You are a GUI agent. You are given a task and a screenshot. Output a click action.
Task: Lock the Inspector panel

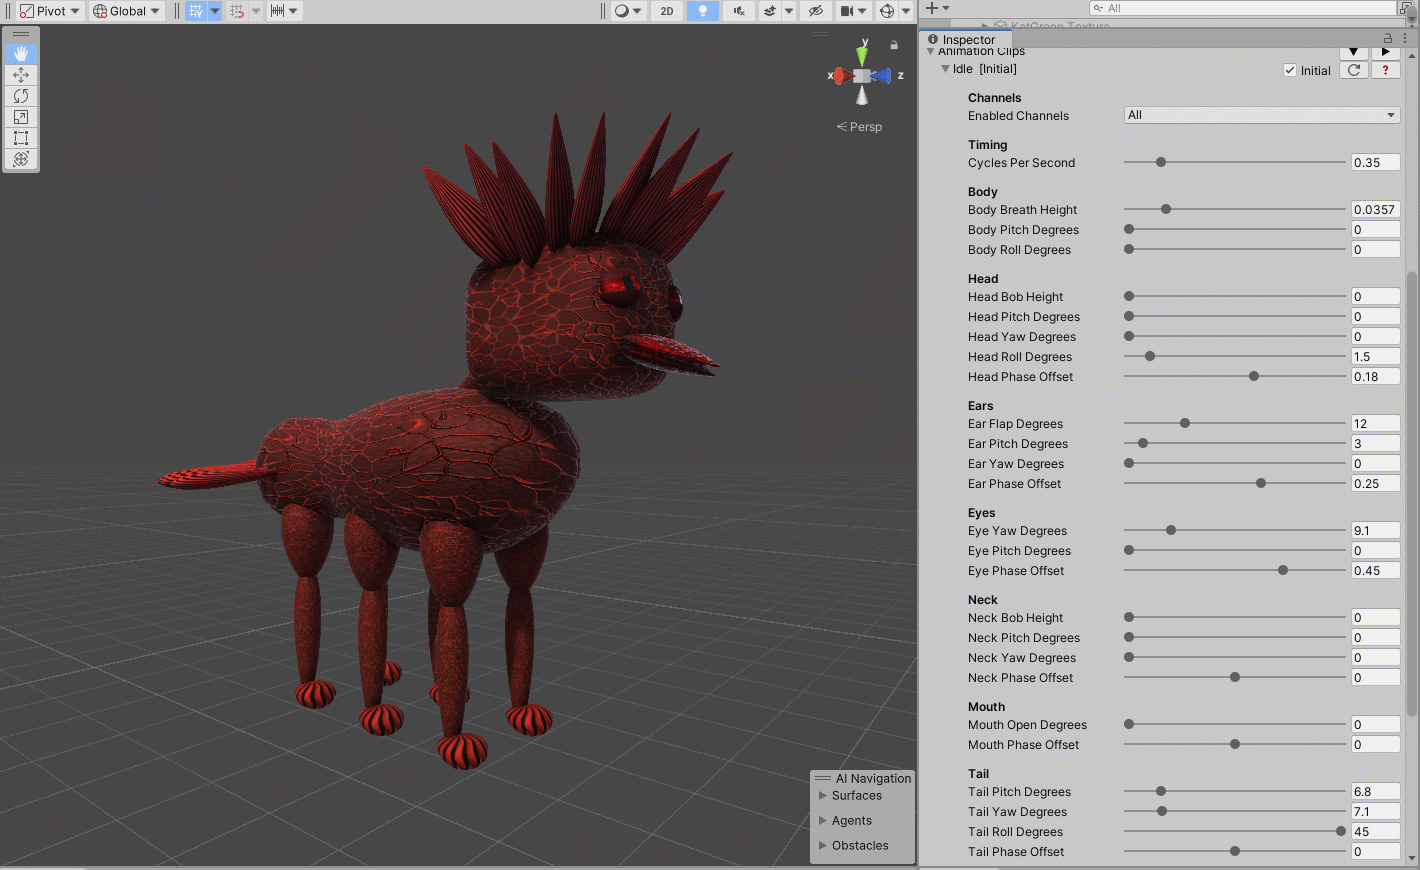click(1388, 39)
